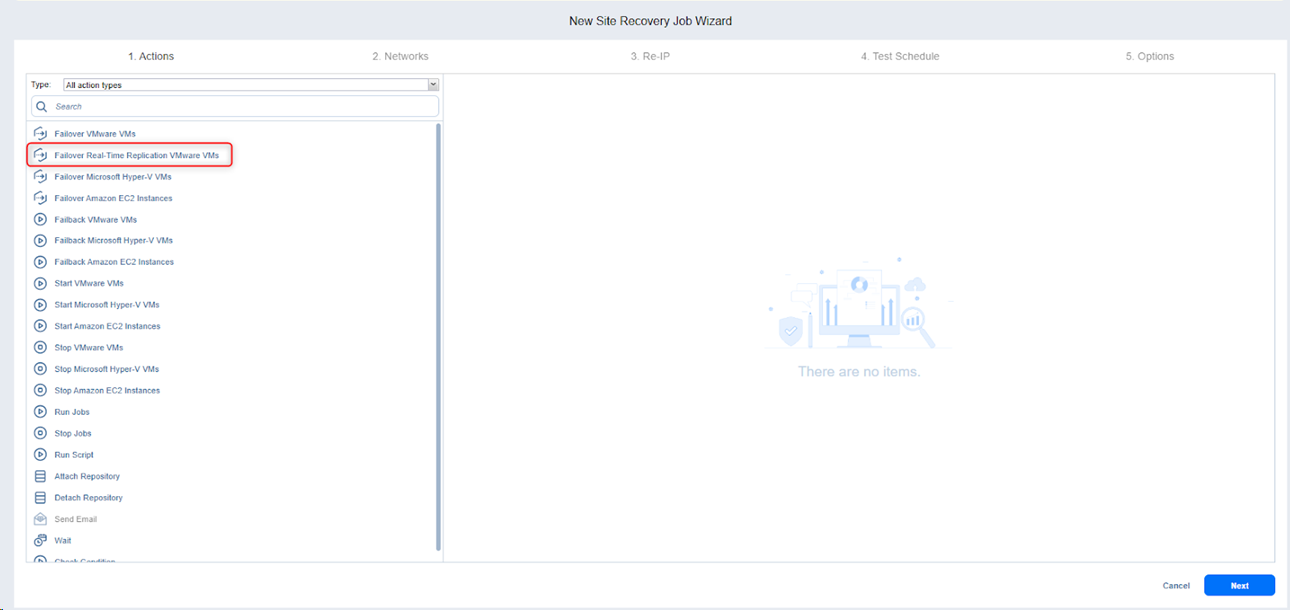Screen dimensions: 1290x610
Task: Open the Test Schedule step
Action: tap(900, 56)
